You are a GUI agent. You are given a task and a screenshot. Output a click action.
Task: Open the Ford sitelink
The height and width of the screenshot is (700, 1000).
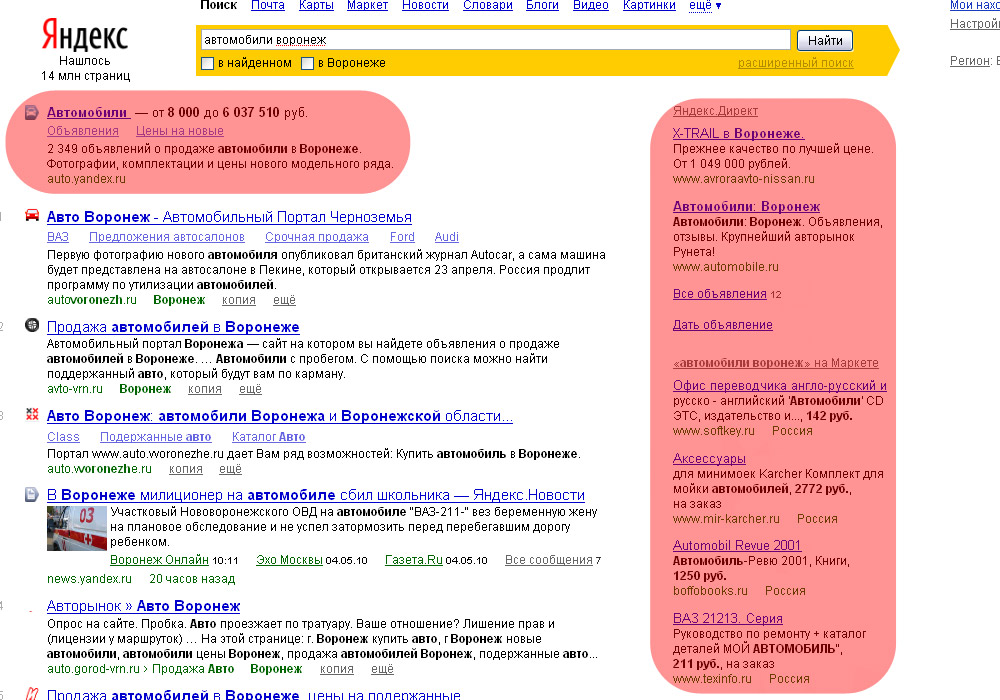point(402,237)
